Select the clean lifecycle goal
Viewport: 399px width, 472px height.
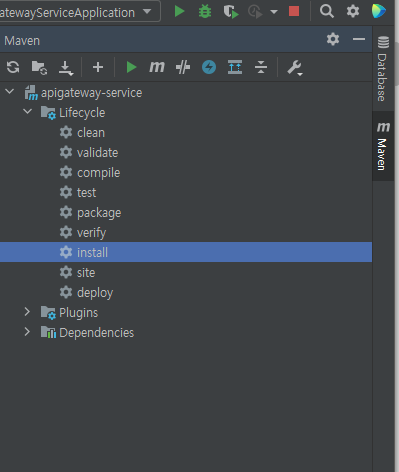[x=91, y=133]
